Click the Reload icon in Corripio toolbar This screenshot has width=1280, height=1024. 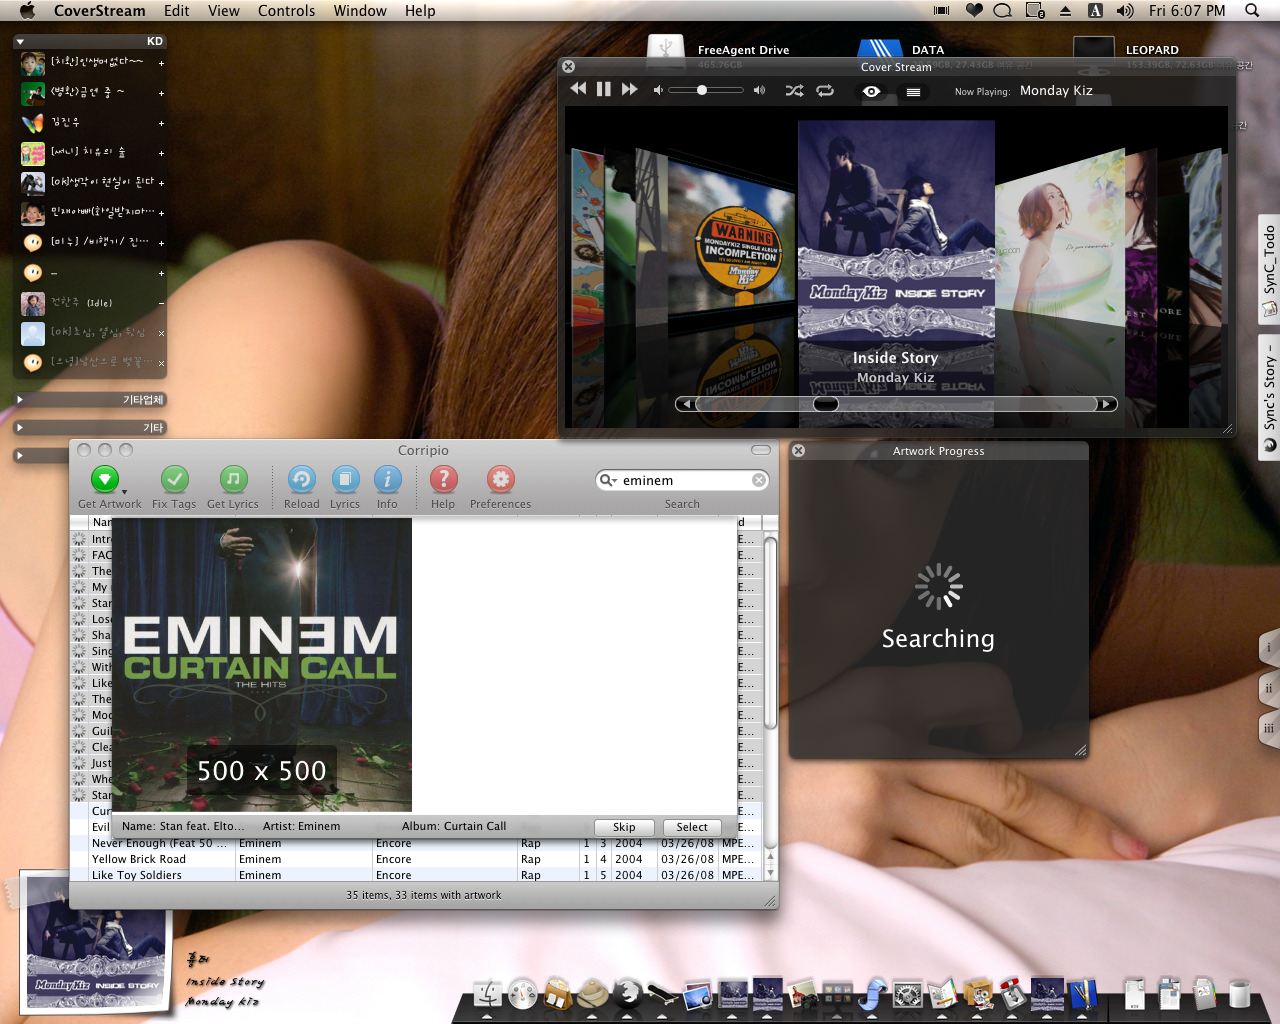coord(301,479)
